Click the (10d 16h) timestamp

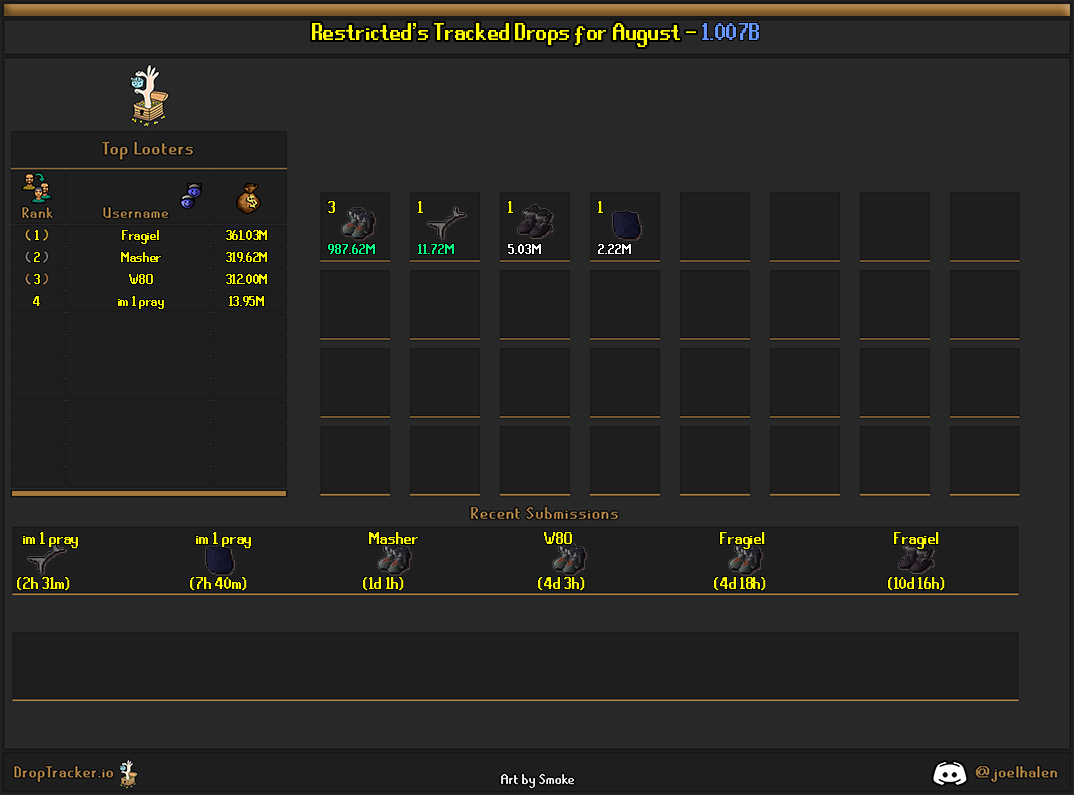916,583
